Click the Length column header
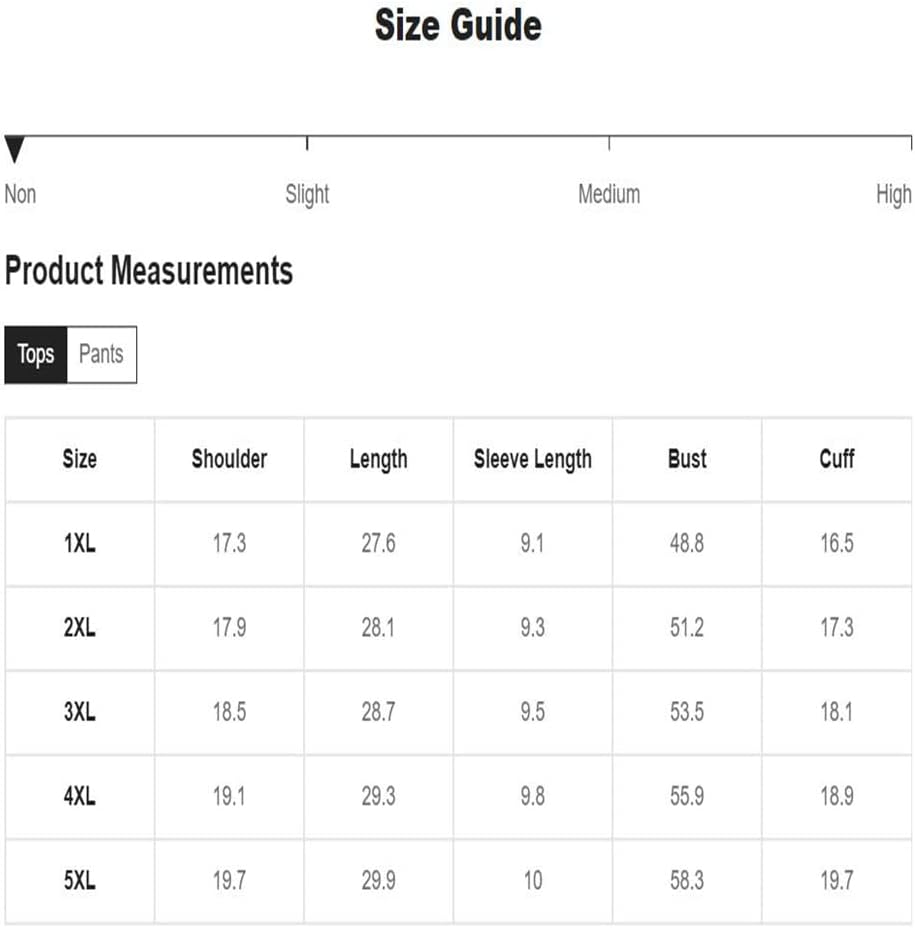The width and height of the screenshot is (915, 928). [x=378, y=459]
